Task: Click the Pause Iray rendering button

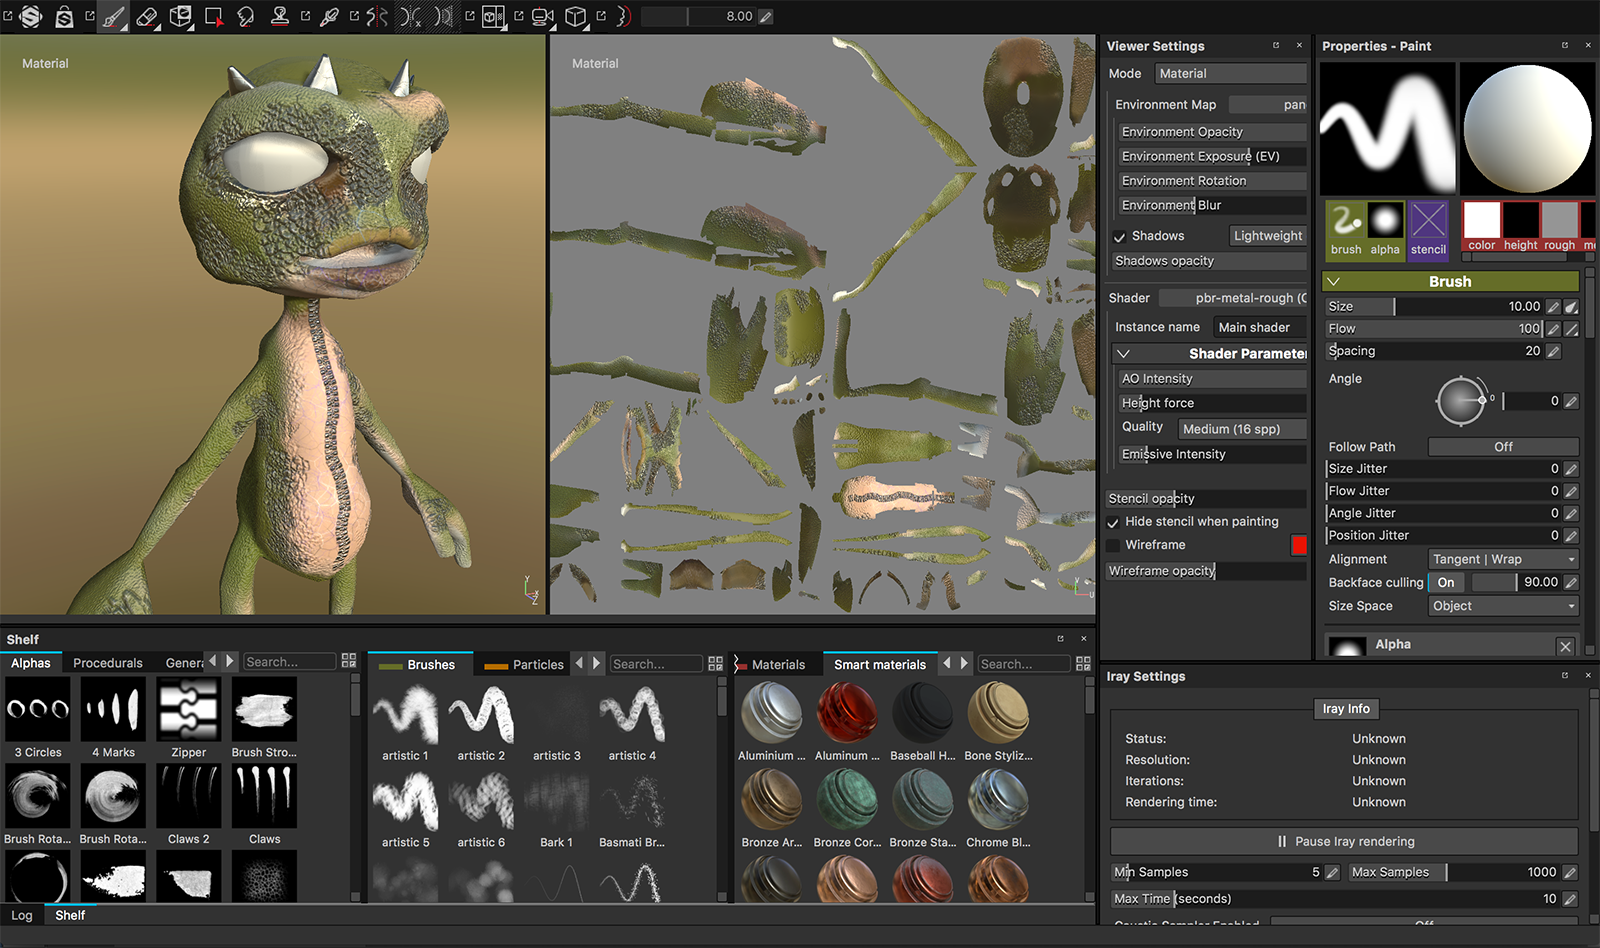Action: (1345, 841)
